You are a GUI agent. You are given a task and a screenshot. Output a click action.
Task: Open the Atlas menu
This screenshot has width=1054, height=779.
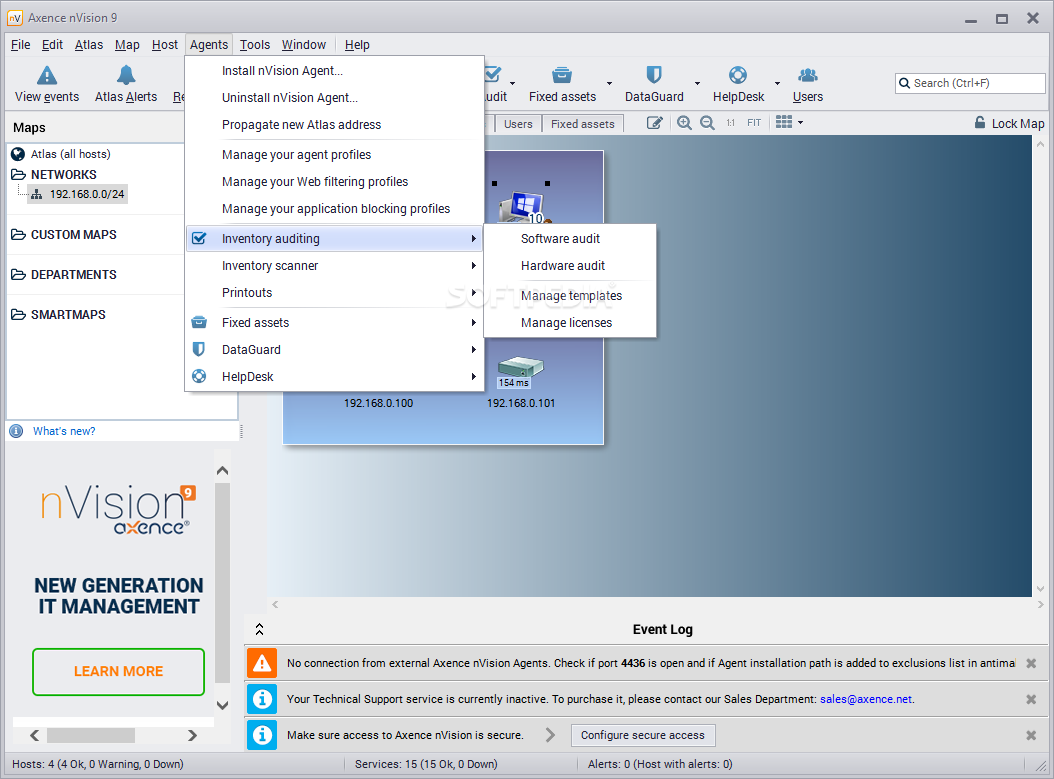coord(89,45)
